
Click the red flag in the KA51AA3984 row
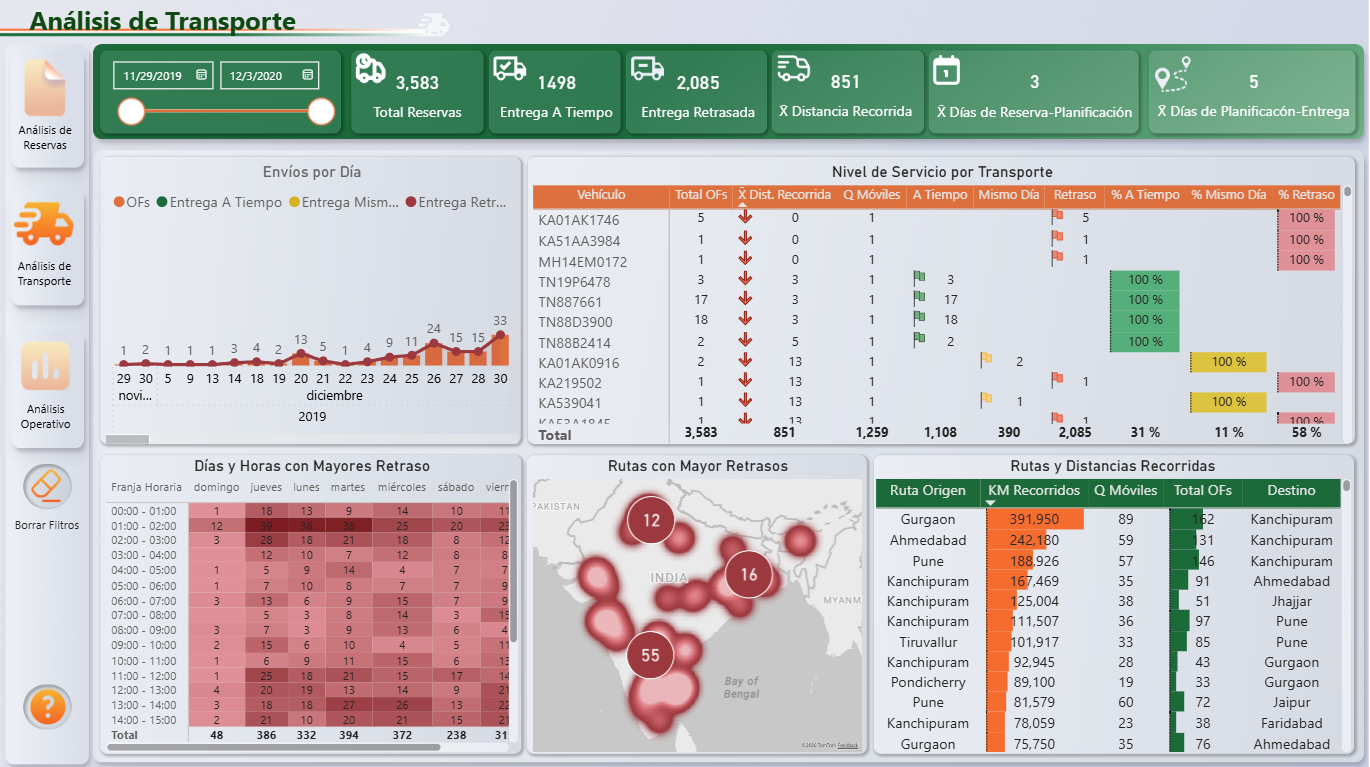(1057, 237)
